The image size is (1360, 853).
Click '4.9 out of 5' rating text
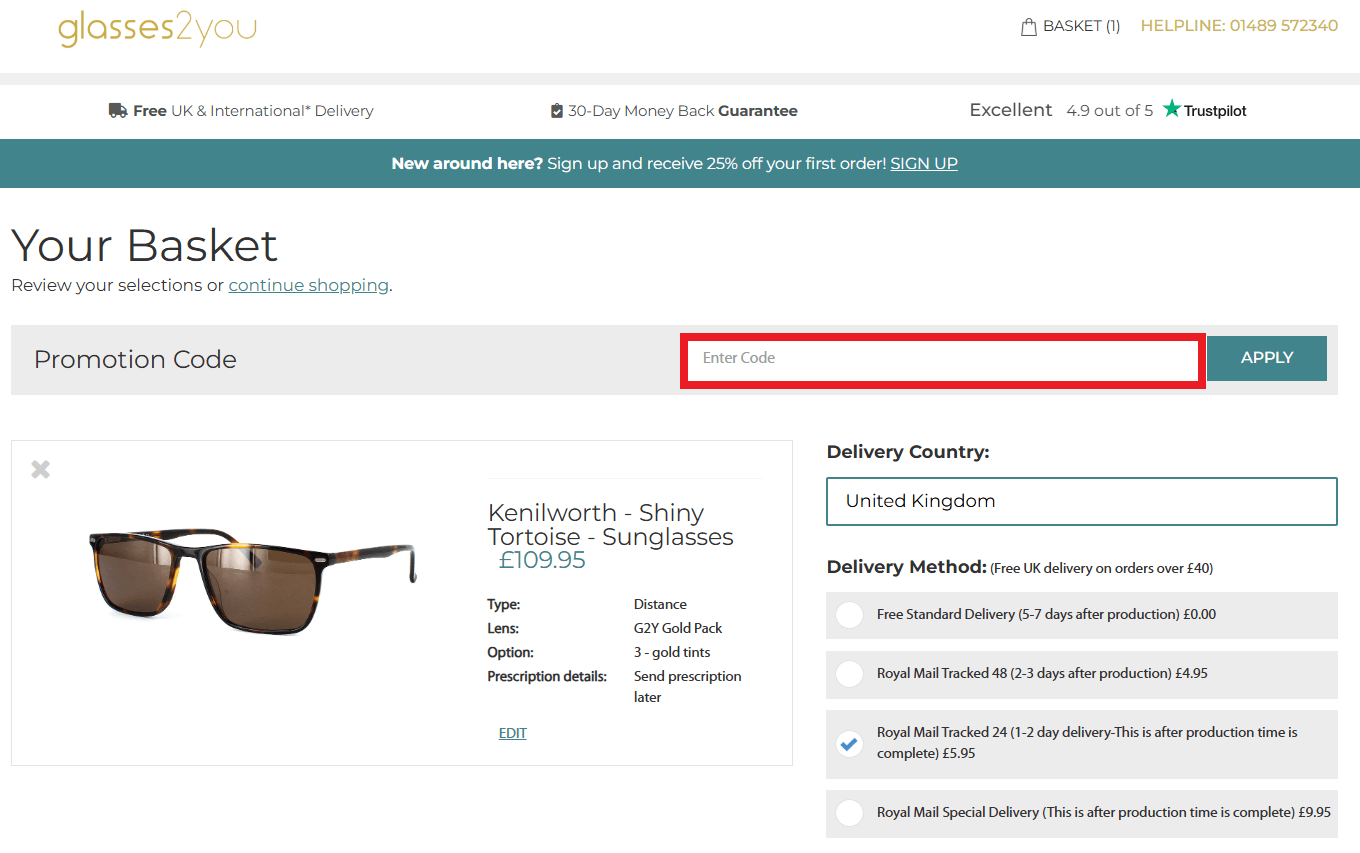tap(1109, 110)
